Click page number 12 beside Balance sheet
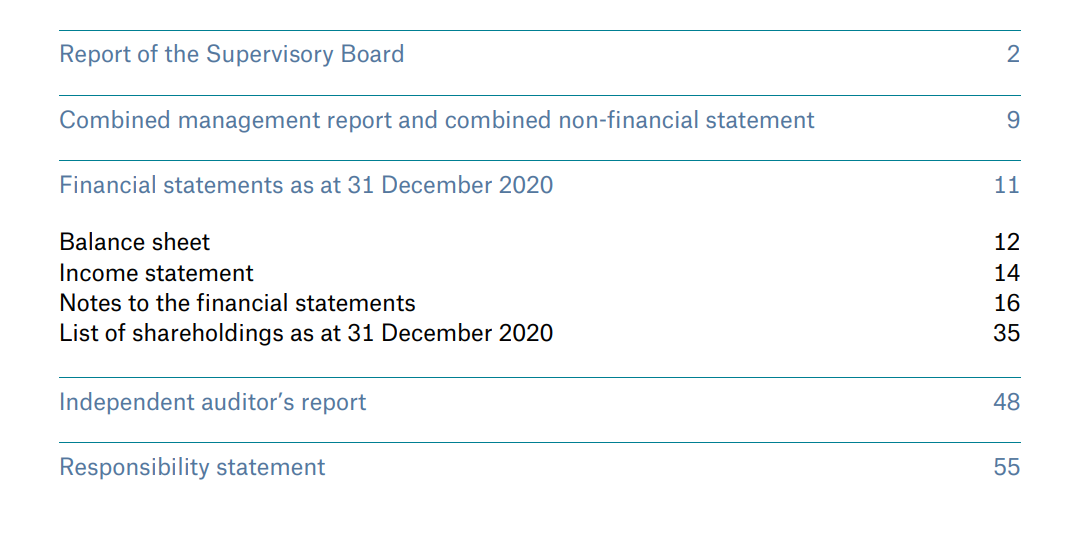1065x538 pixels. coord(1007,242)
